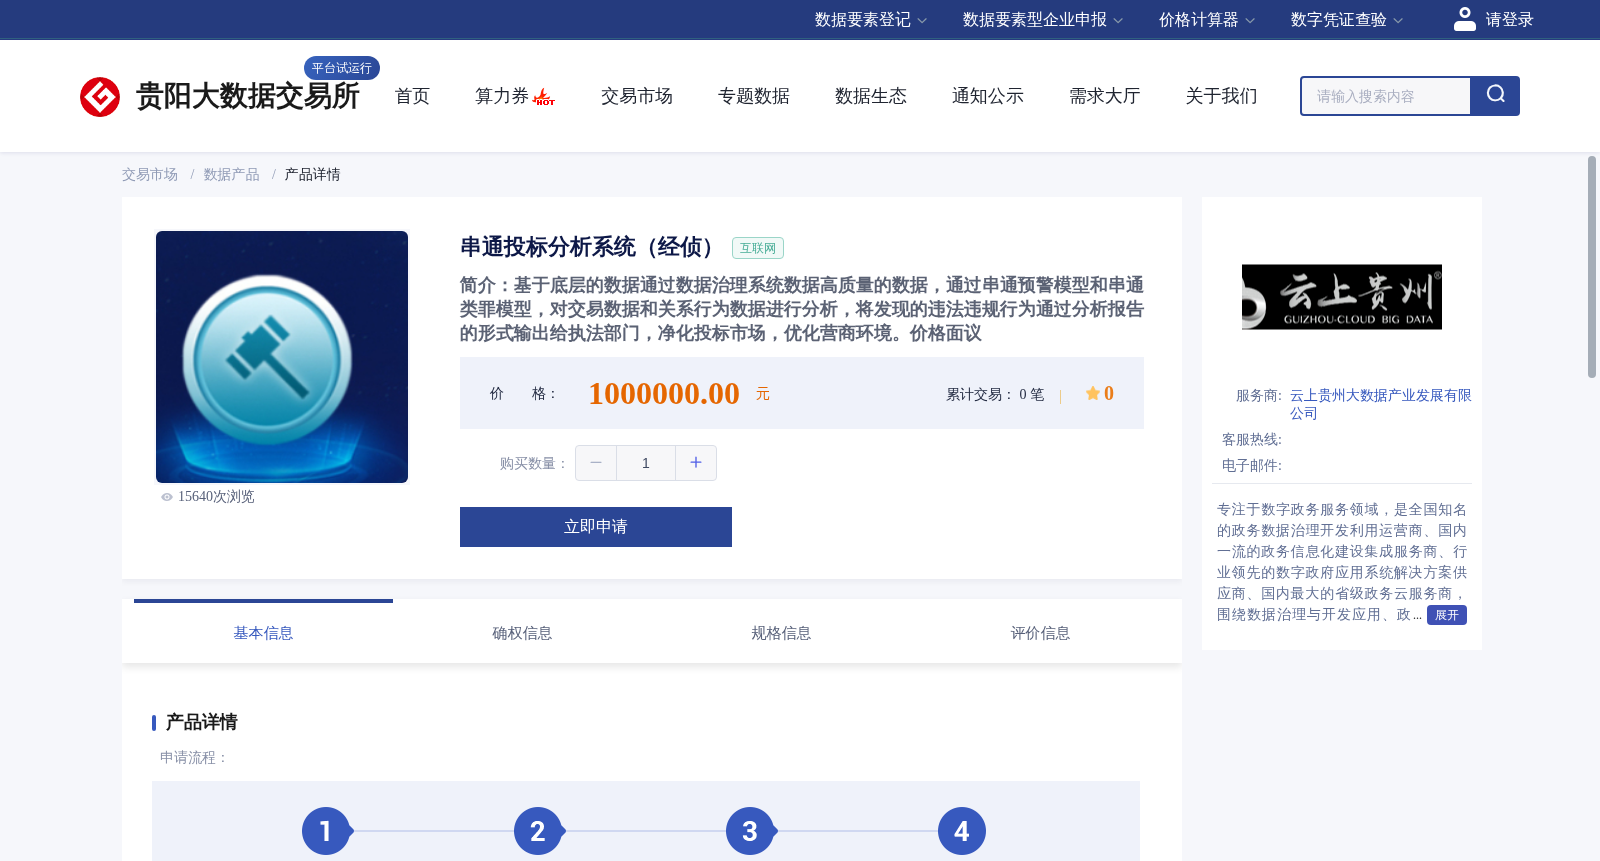Viewport: 1600px width, 861px height.
Task: Click the orange star favorite icon
Action: point(1093,394)
